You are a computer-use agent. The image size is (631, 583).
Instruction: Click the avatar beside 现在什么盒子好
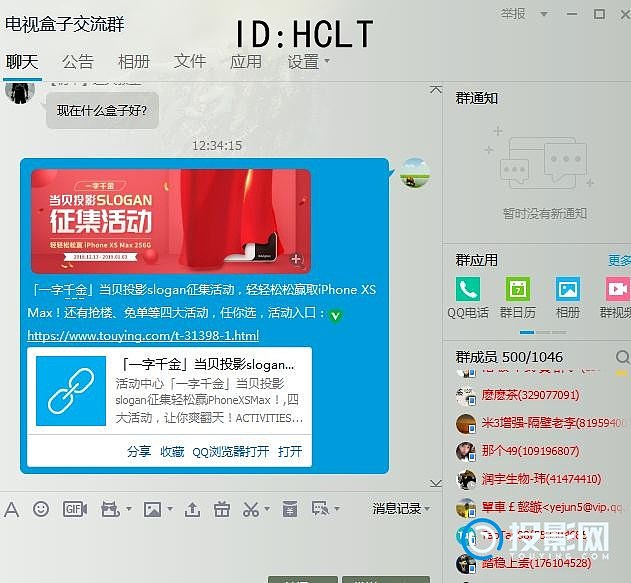[20, 92]
